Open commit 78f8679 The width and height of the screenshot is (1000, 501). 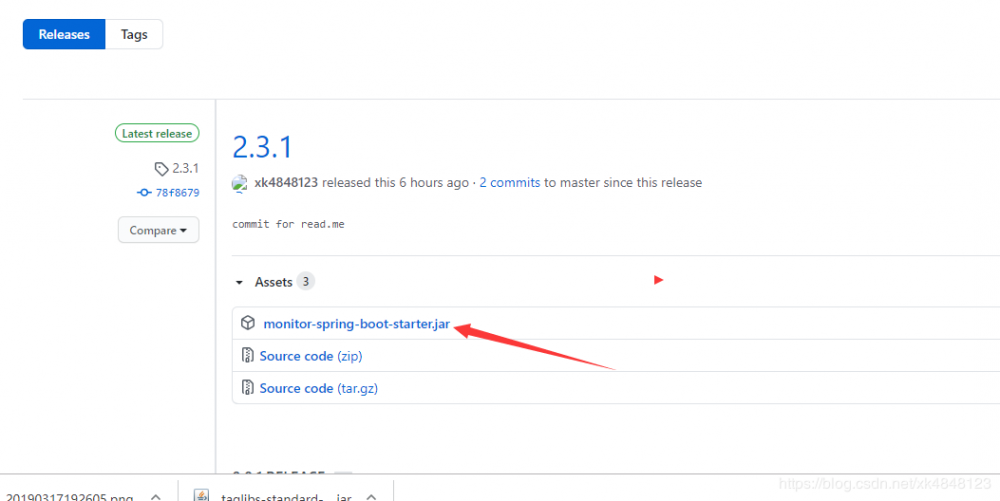177,192
